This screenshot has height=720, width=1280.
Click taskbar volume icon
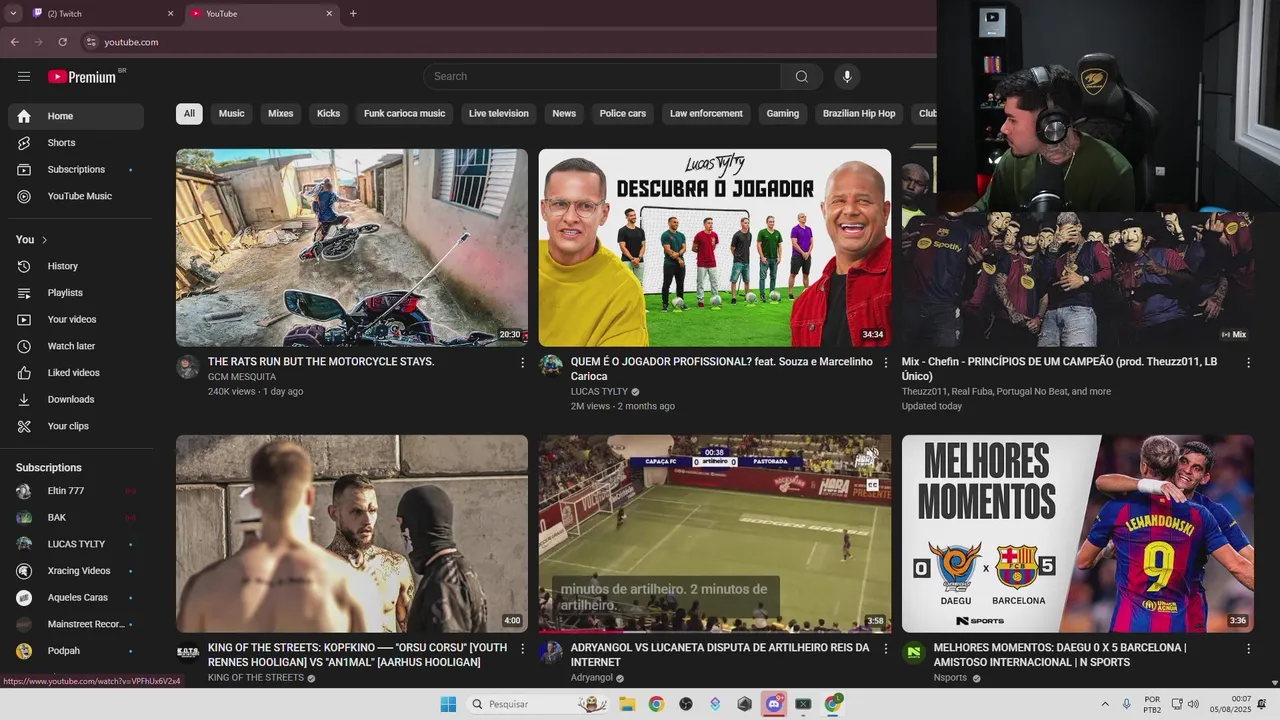[1193, 704]
